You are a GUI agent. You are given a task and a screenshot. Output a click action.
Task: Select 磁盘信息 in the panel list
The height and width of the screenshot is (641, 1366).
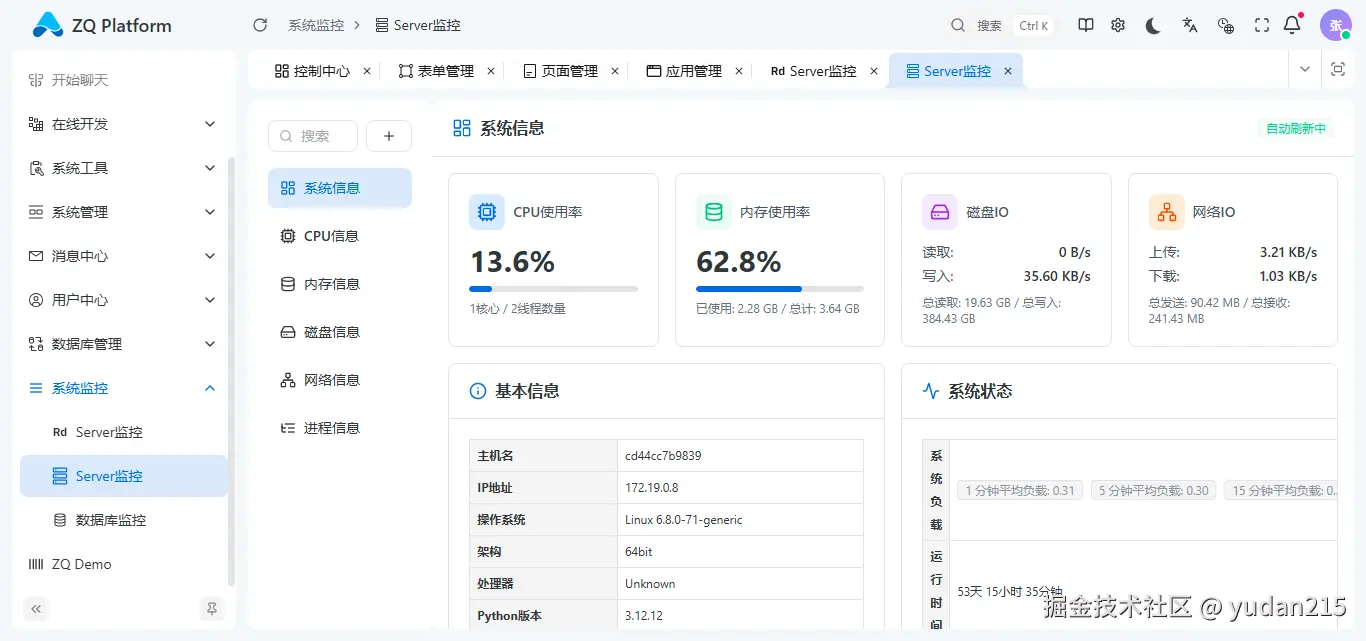(340, 332)
